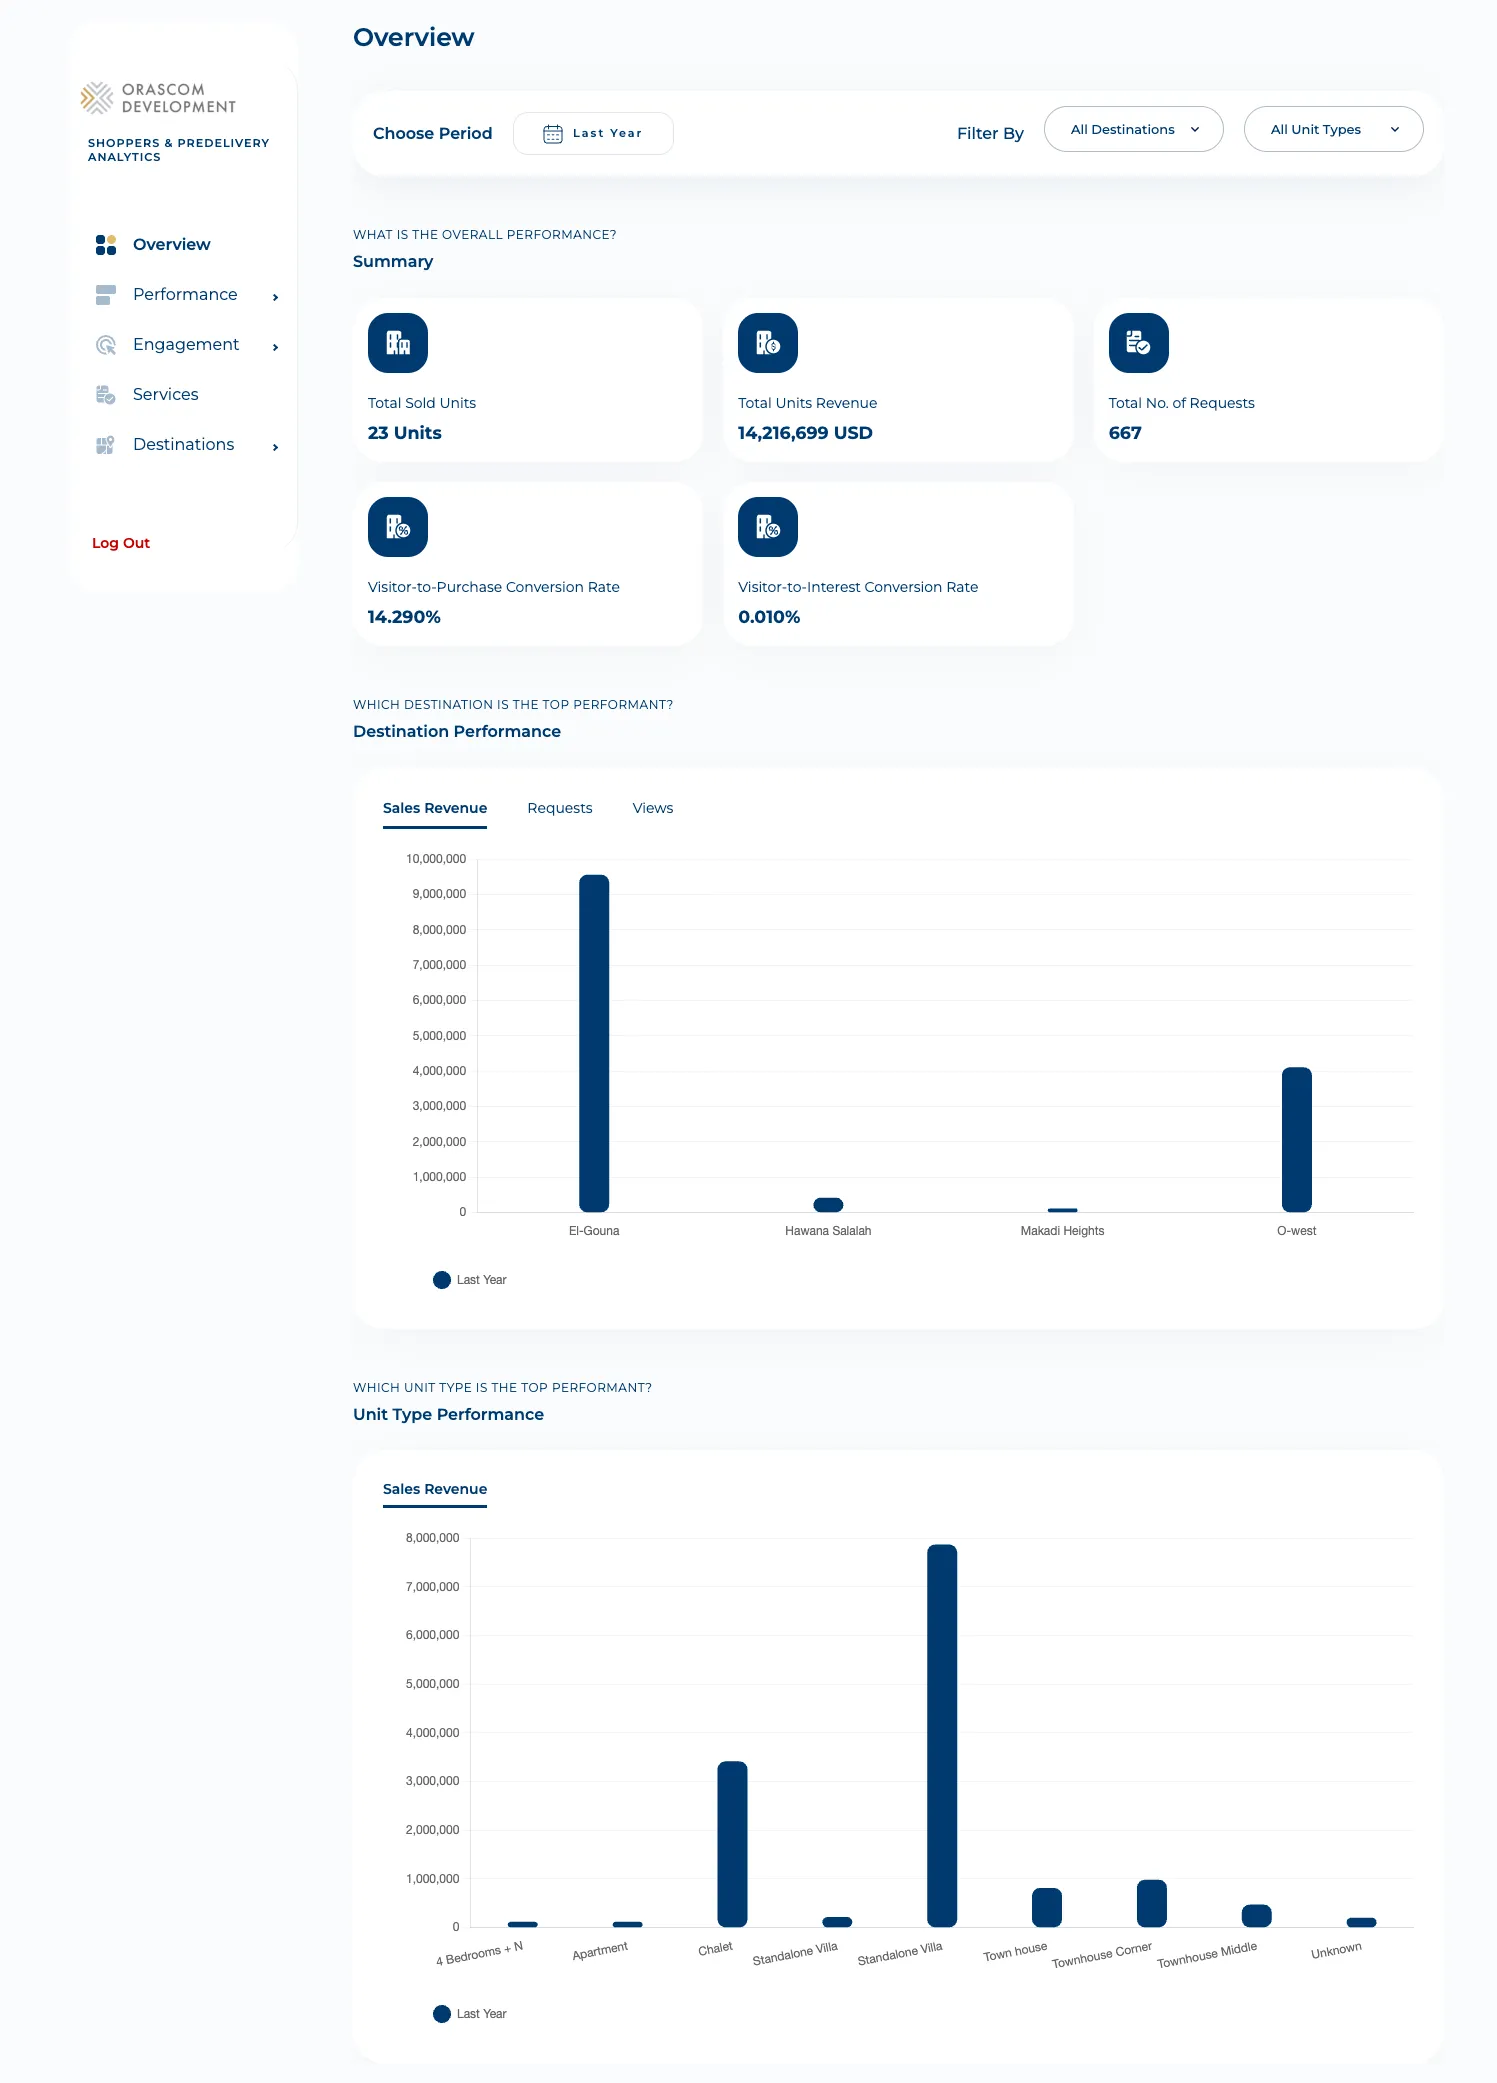Image resolution: width=1497 pixels, height=2083 pixels.
Task: Switch to Sales Revenue tab in Destination Performance
Action: pos(435,808)
